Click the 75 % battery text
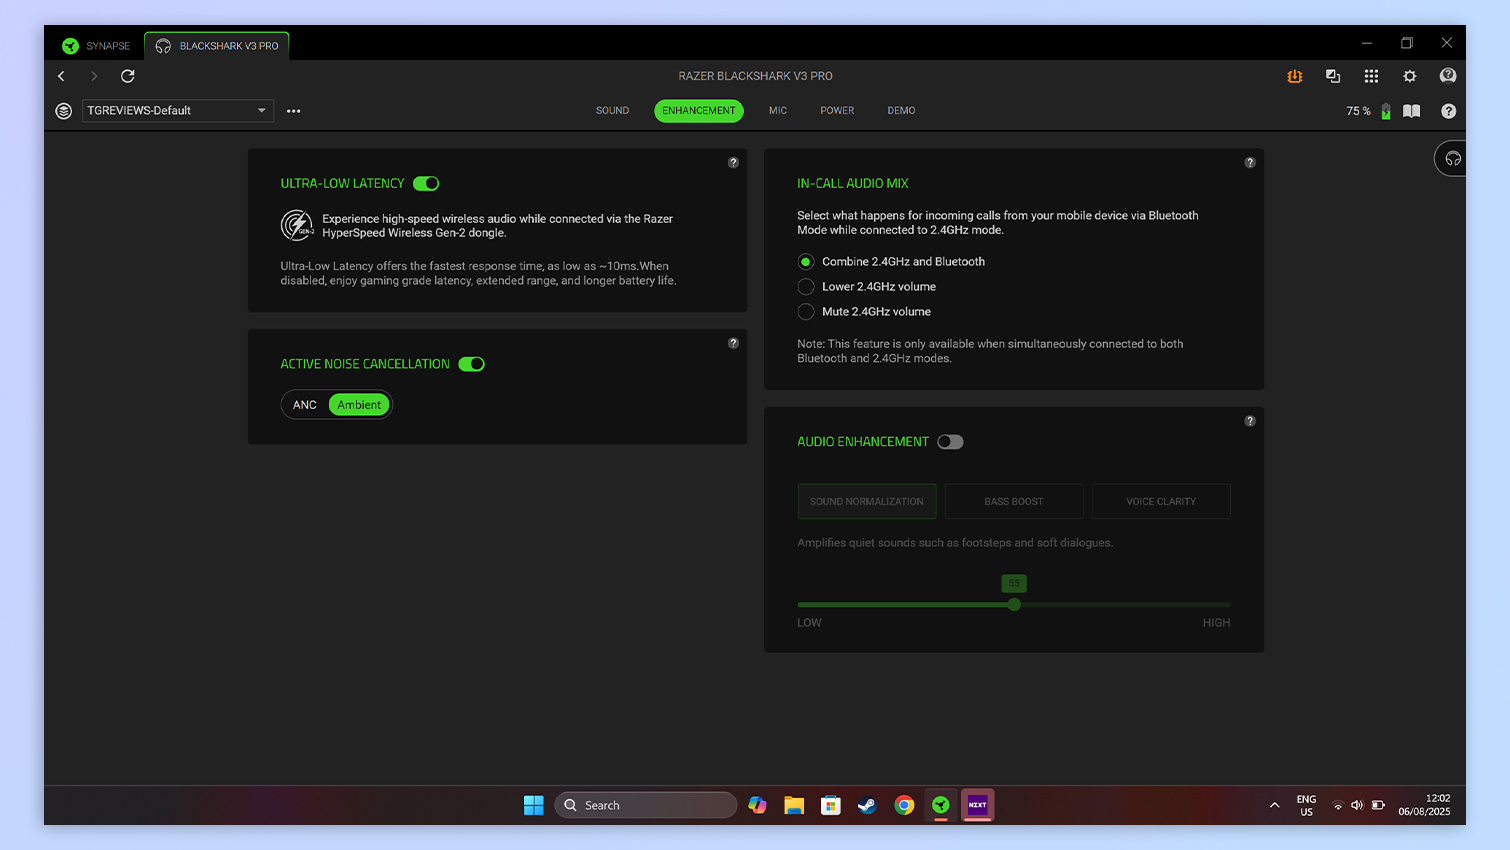The height and width of the screenshot is (850, 1510). coord(1359,111)
